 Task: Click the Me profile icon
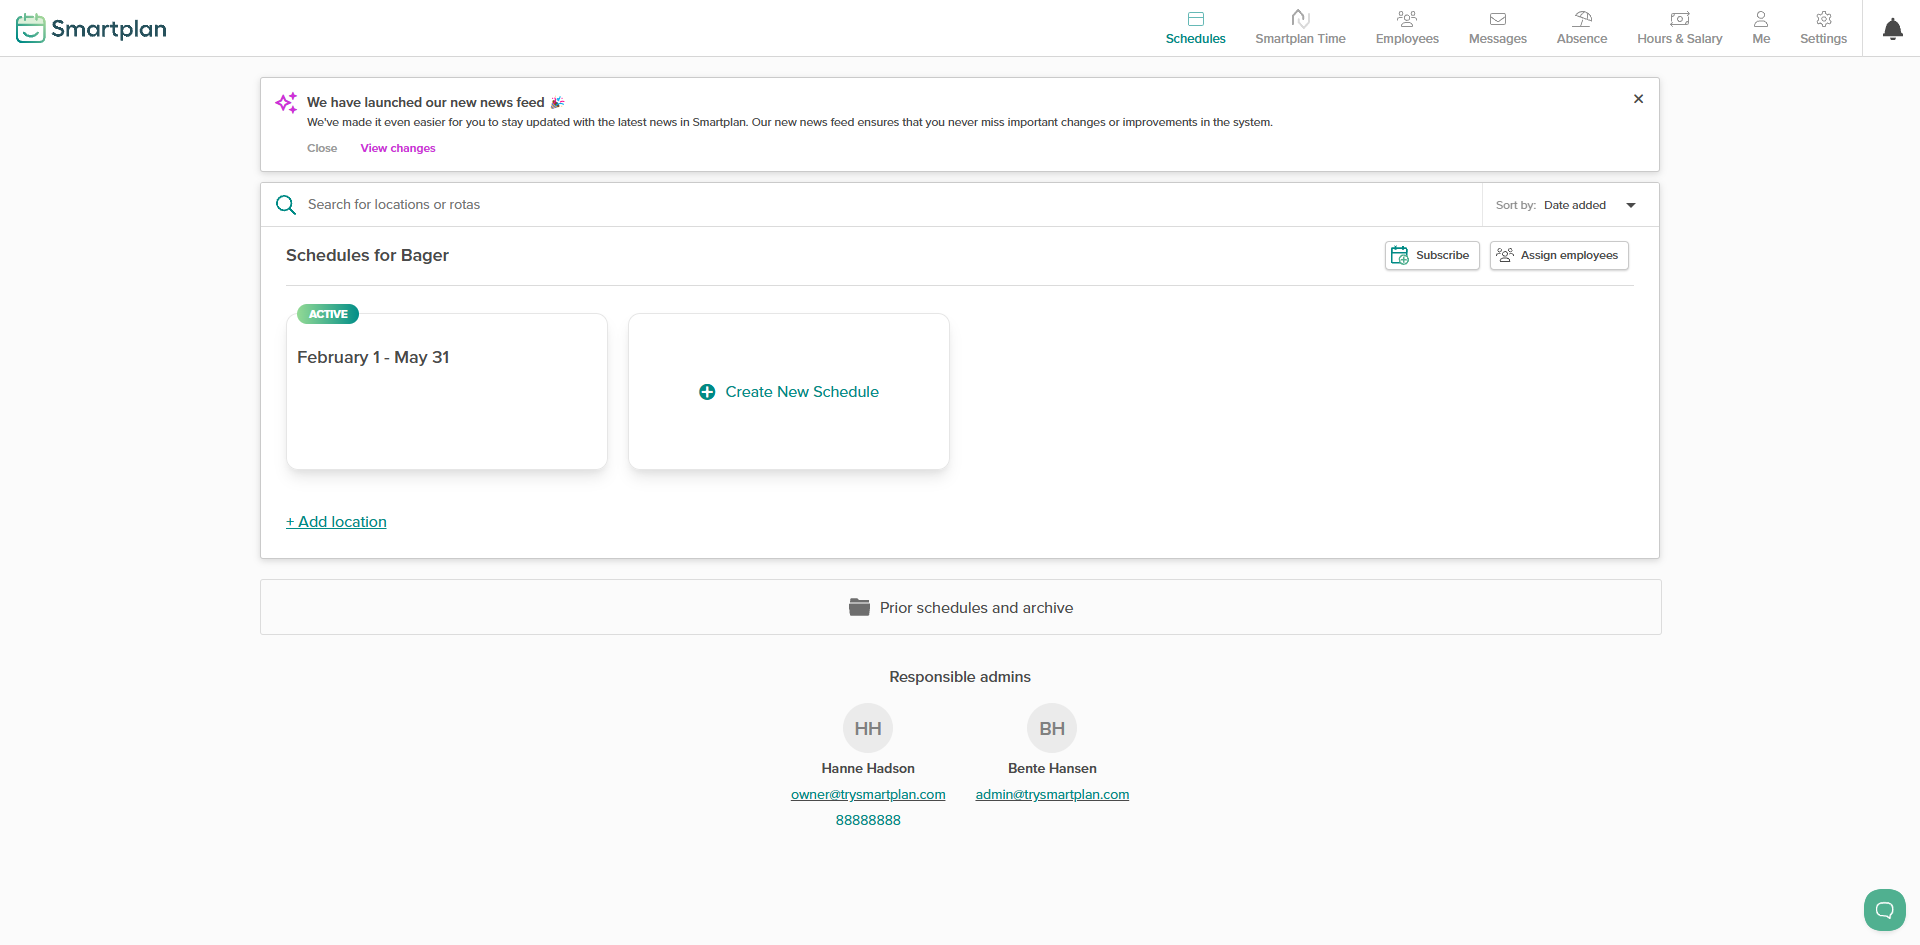coord(1761,18)
